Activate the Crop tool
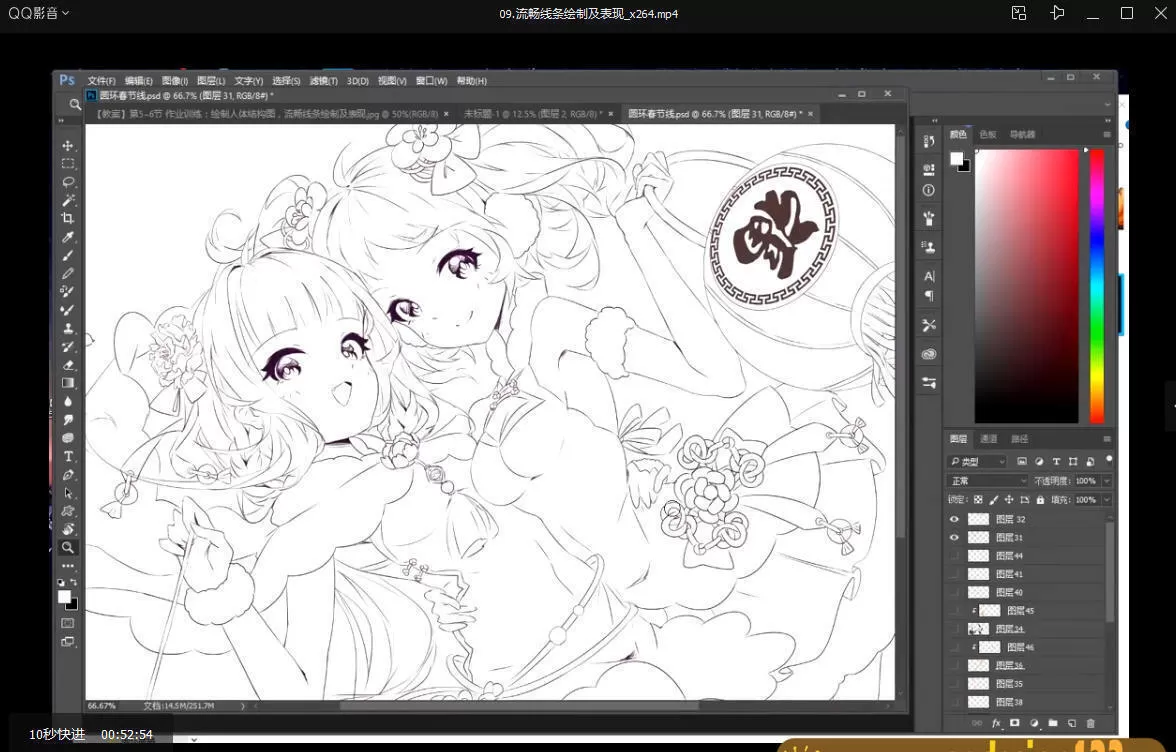The width and height of the screenshot is (1176, 752). 68,218
